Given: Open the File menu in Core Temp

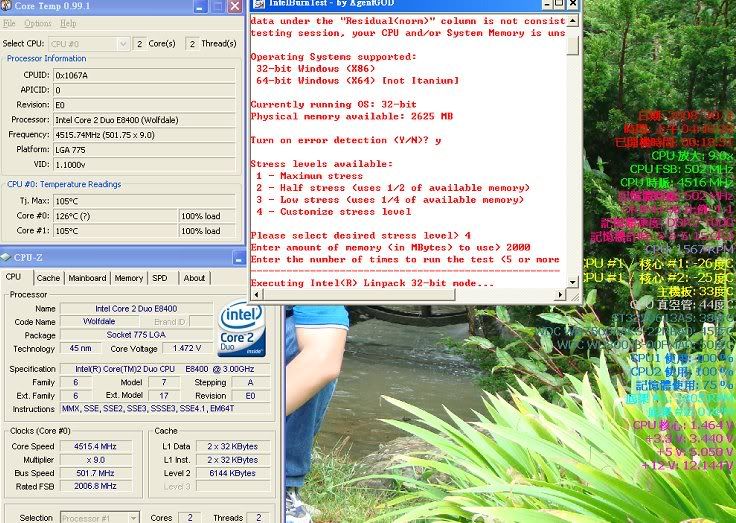Looking at the screenshot, I should 9,23.
